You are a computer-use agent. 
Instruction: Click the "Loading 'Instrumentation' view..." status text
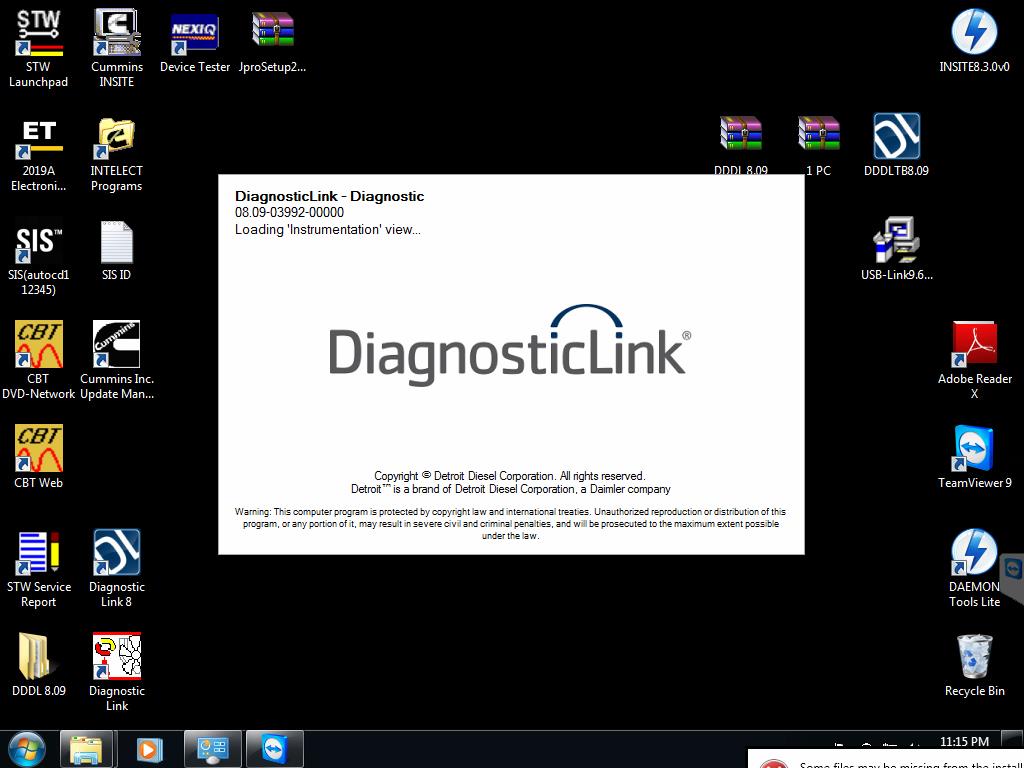(328, 229)
